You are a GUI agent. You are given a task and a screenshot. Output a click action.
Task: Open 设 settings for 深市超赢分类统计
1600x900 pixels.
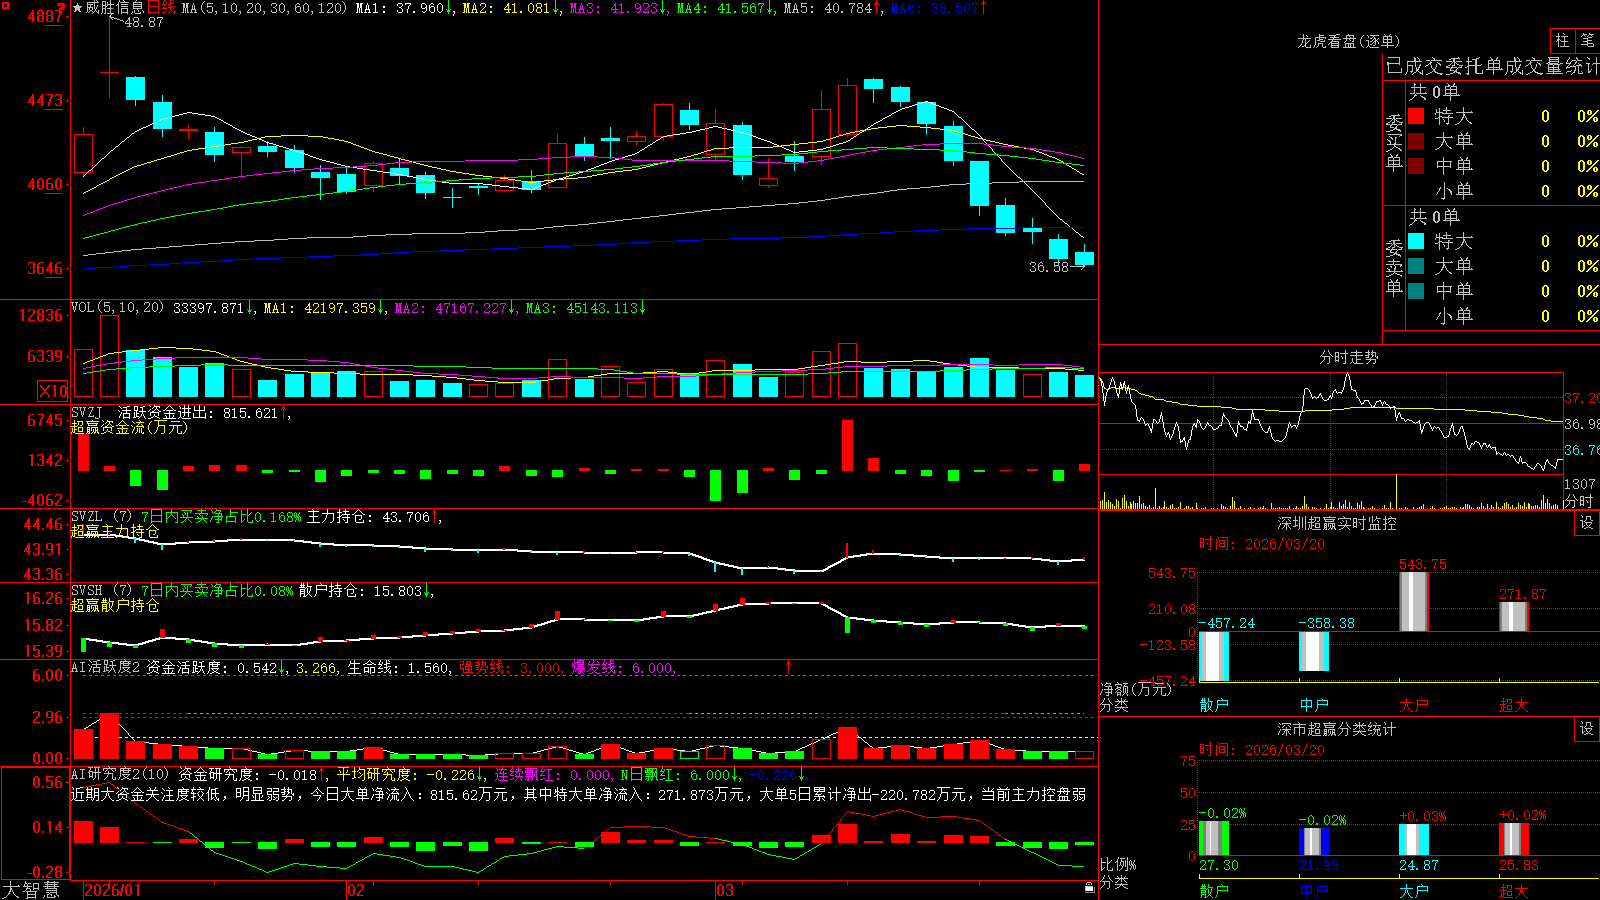click(1587, 729)
